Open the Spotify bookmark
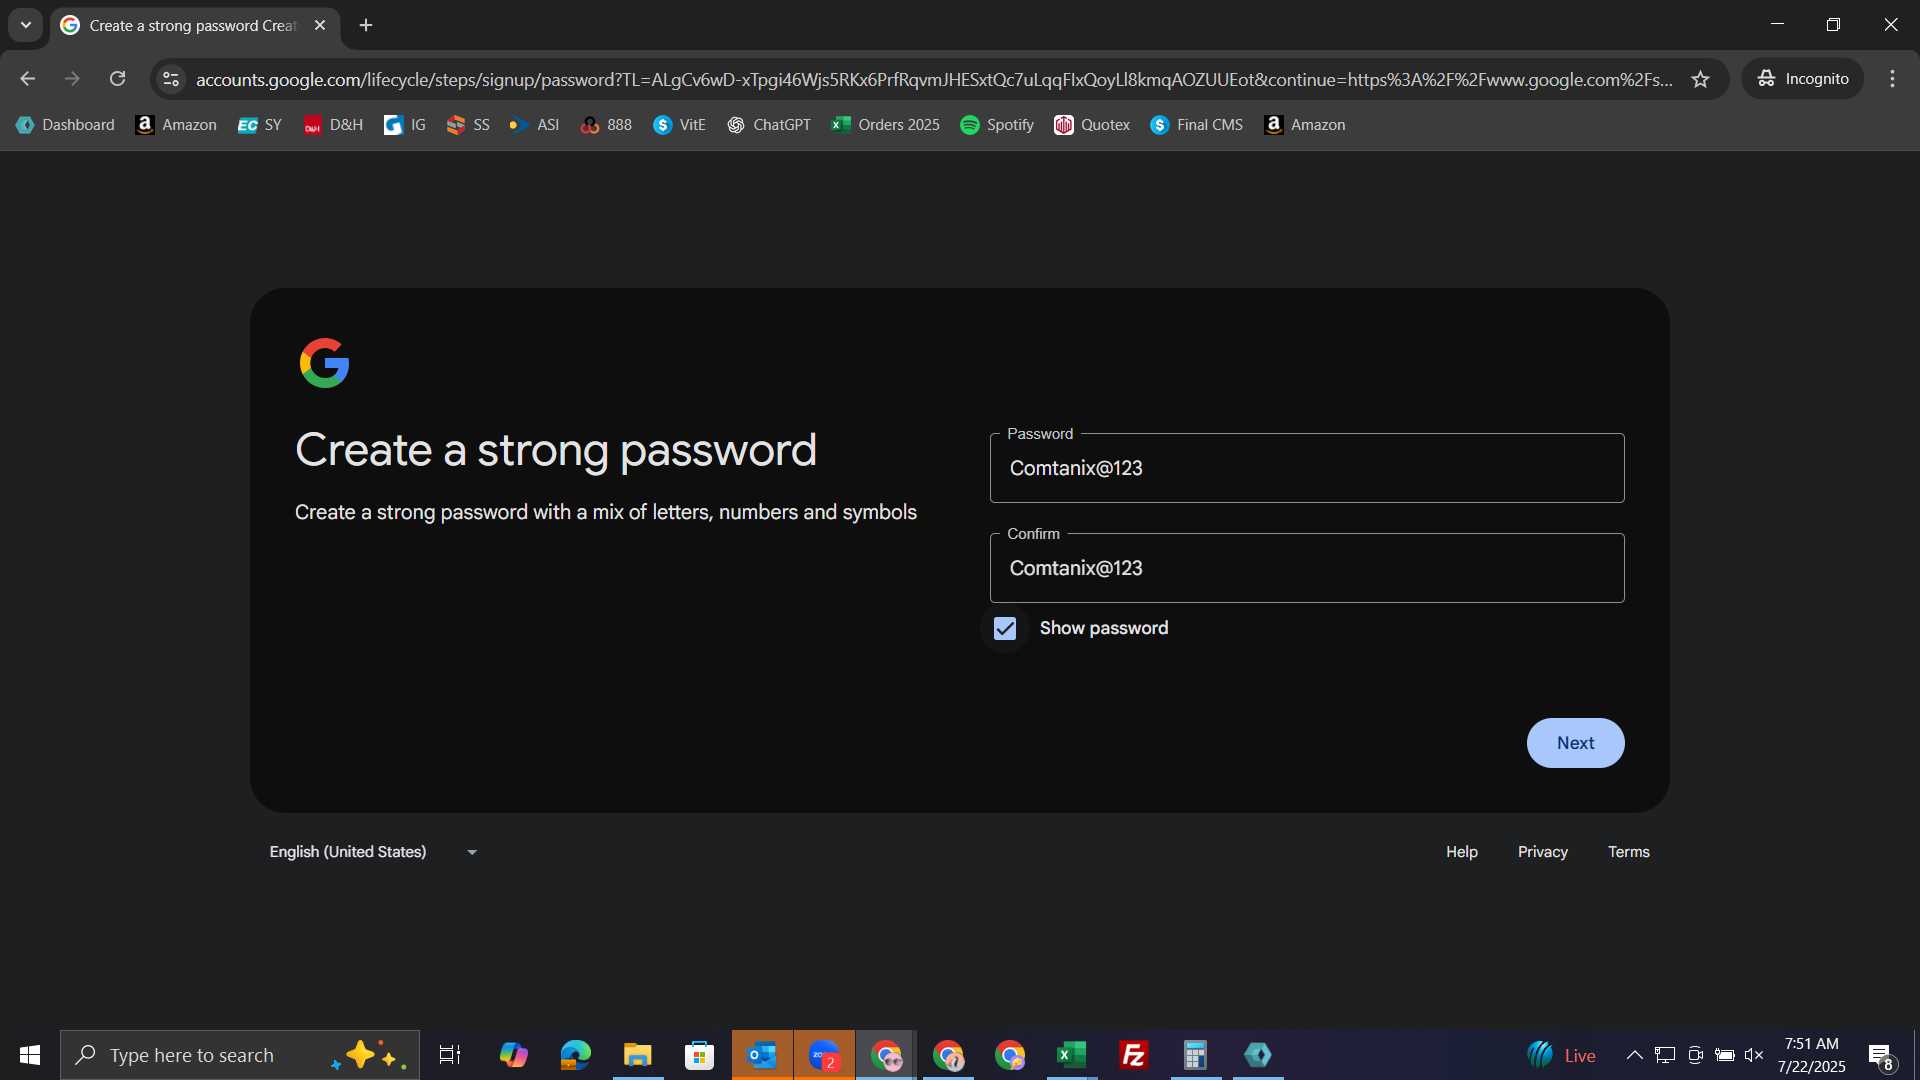Viewport: 1920px width, 1080px height. (x=997, y=125)
